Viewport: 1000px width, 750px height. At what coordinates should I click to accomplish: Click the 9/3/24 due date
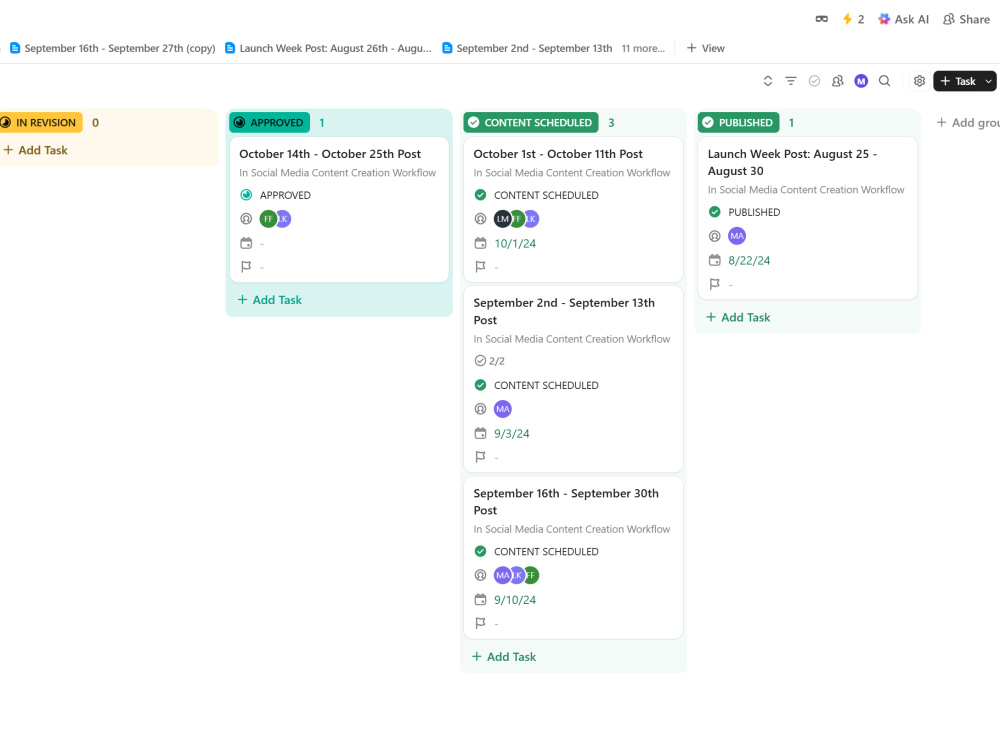(511, 433)
